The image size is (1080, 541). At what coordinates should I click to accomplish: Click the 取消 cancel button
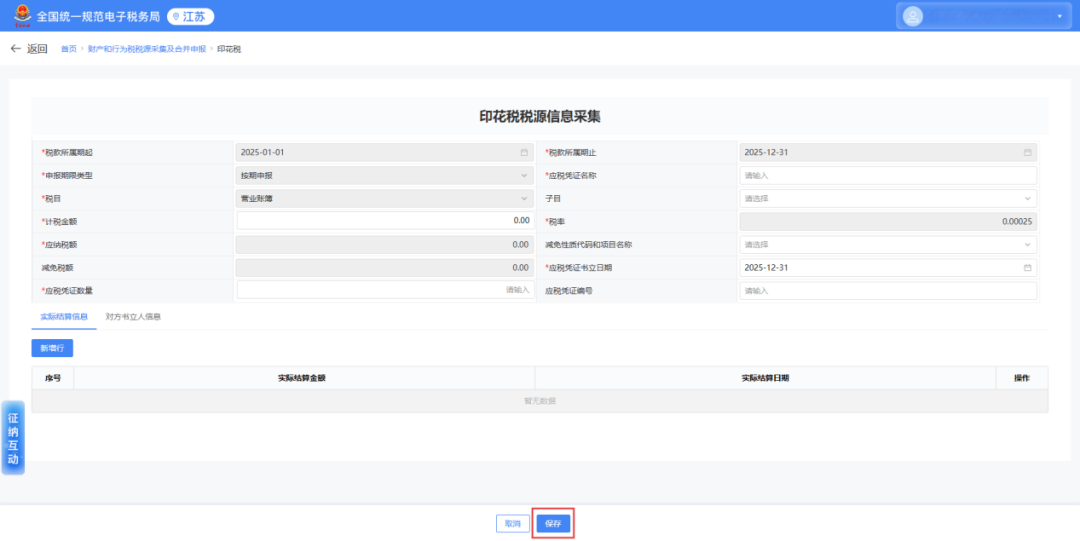coord(512,524)
